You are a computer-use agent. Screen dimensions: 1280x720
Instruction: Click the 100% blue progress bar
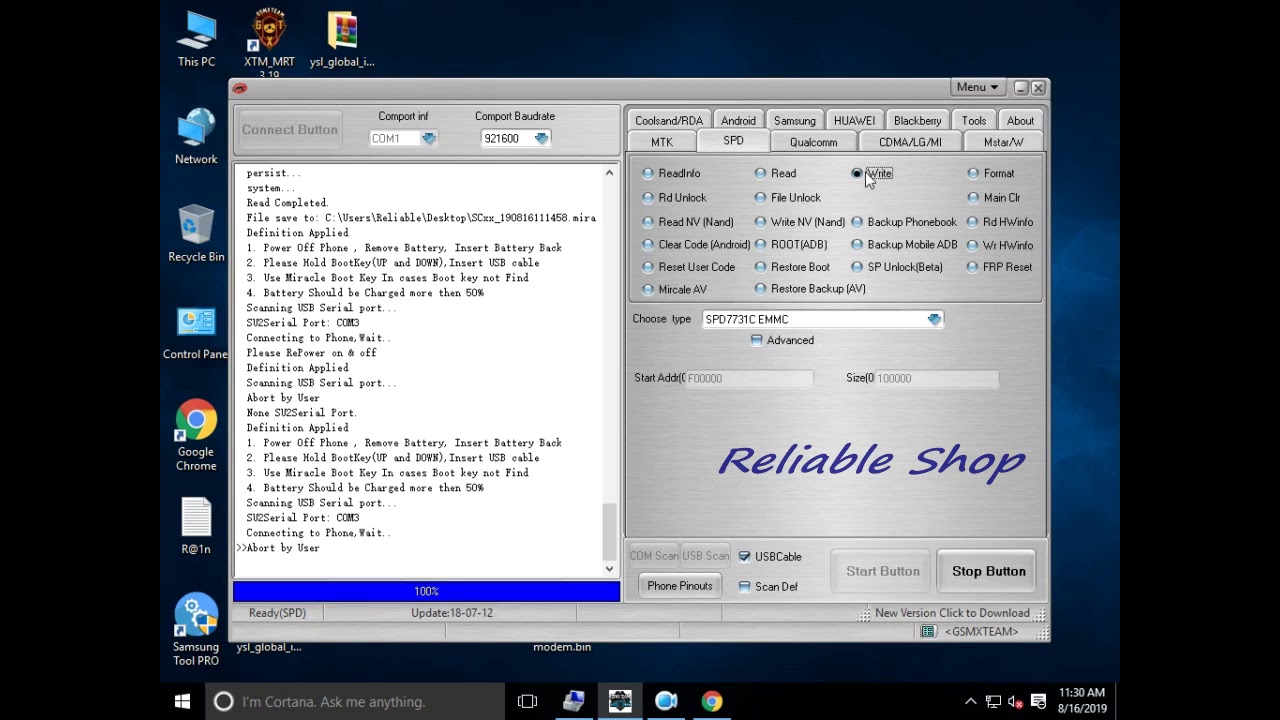tap(427, 592)
